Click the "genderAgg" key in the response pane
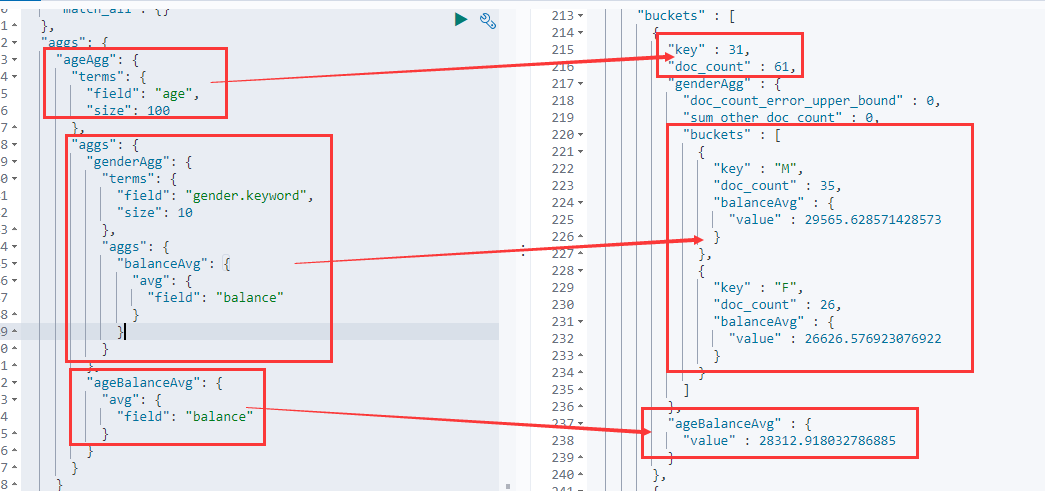The height and width of the screenshot is (491, 1045). (x=709, y=84)
